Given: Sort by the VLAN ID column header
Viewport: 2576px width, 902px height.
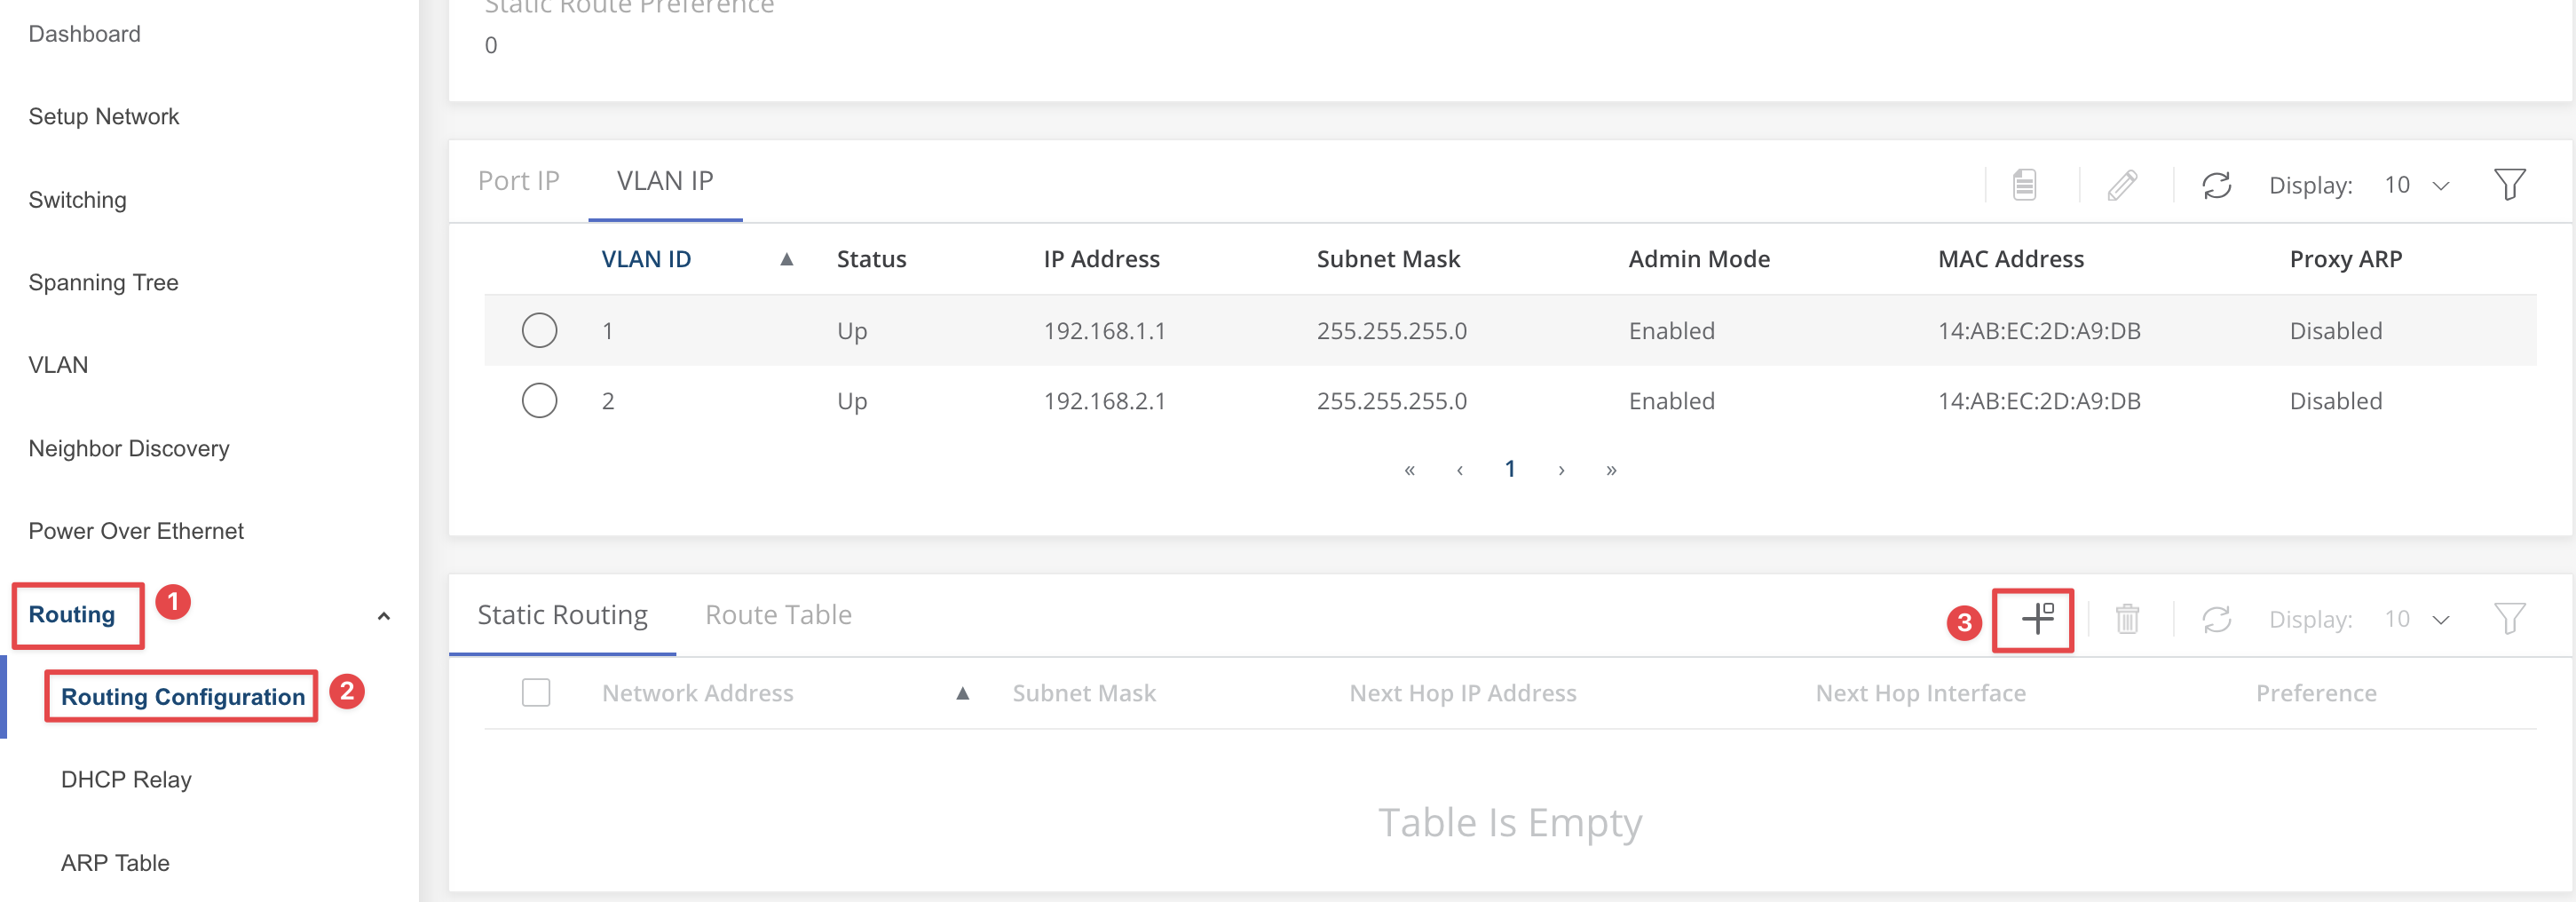Looking at the screenshot, I should [x=646, y=259].
